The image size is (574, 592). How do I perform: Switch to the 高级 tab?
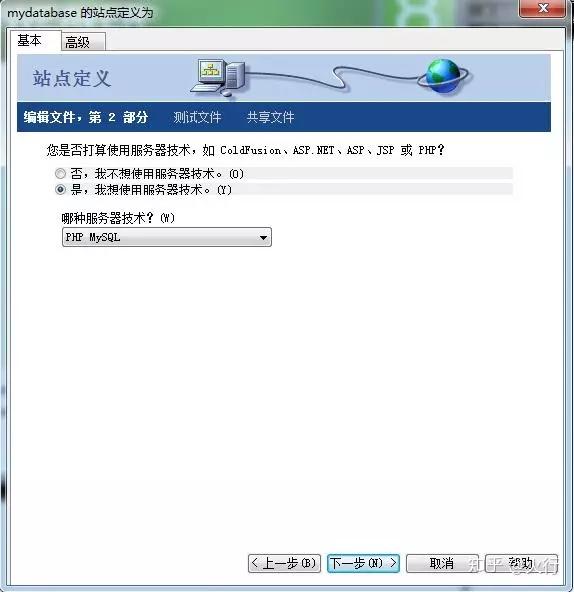[83, 42]
